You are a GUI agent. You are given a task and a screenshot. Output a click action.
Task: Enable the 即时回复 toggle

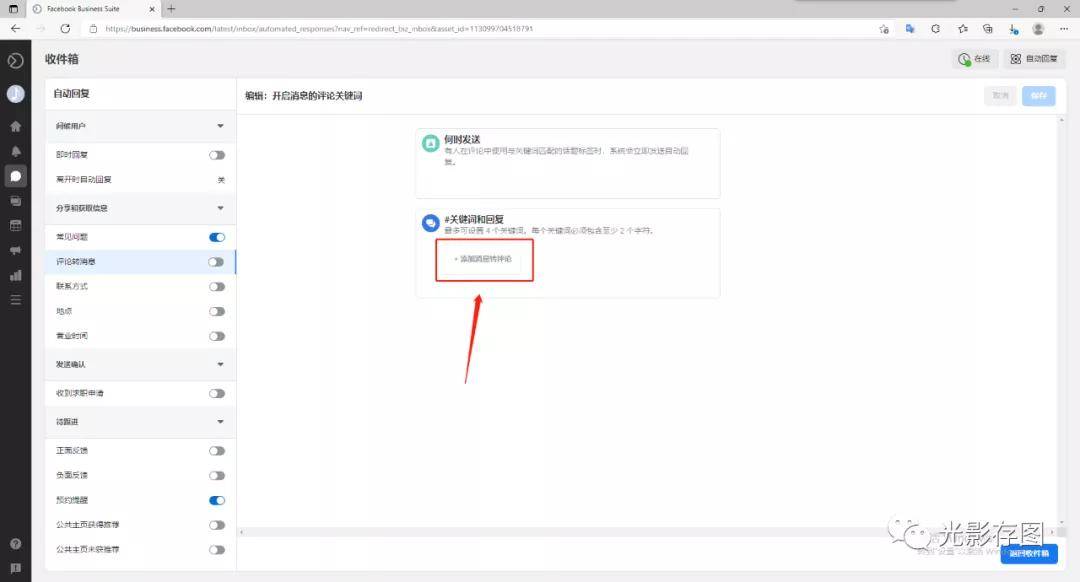click(216, 155)
